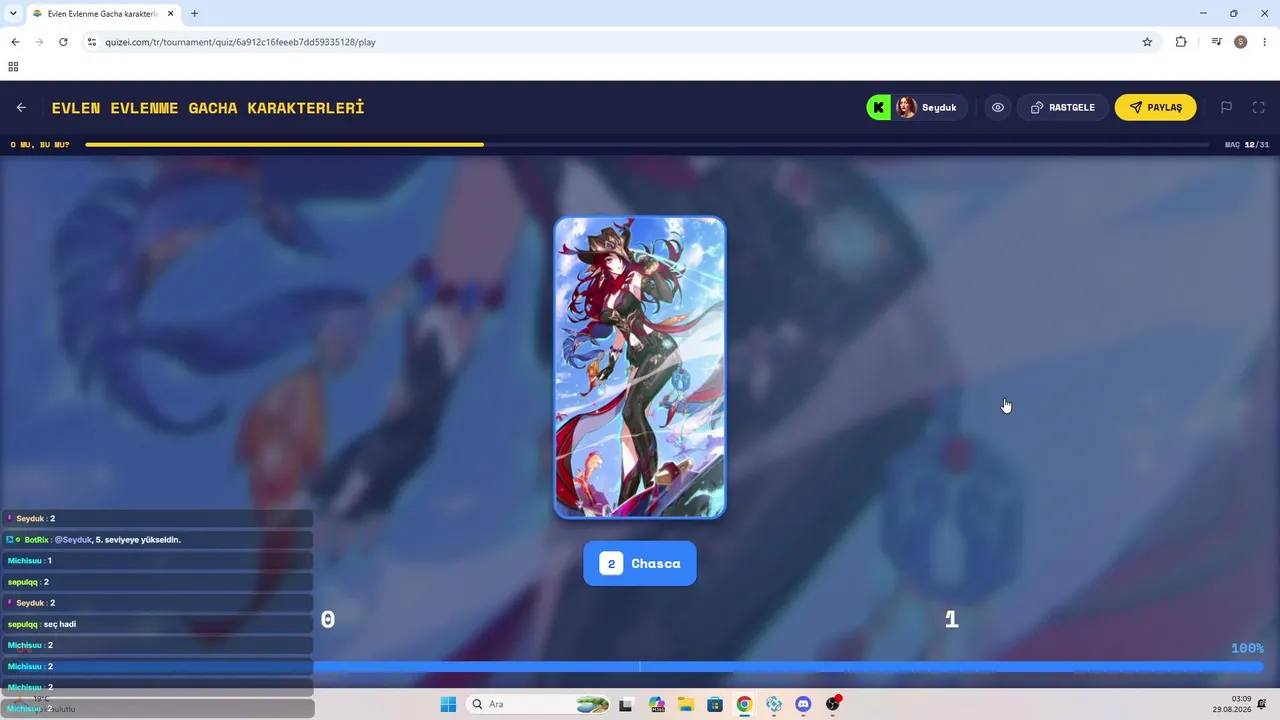1280x720 pixels.
Task: Click the RASTGELE random button
Action: [1062, 107]
